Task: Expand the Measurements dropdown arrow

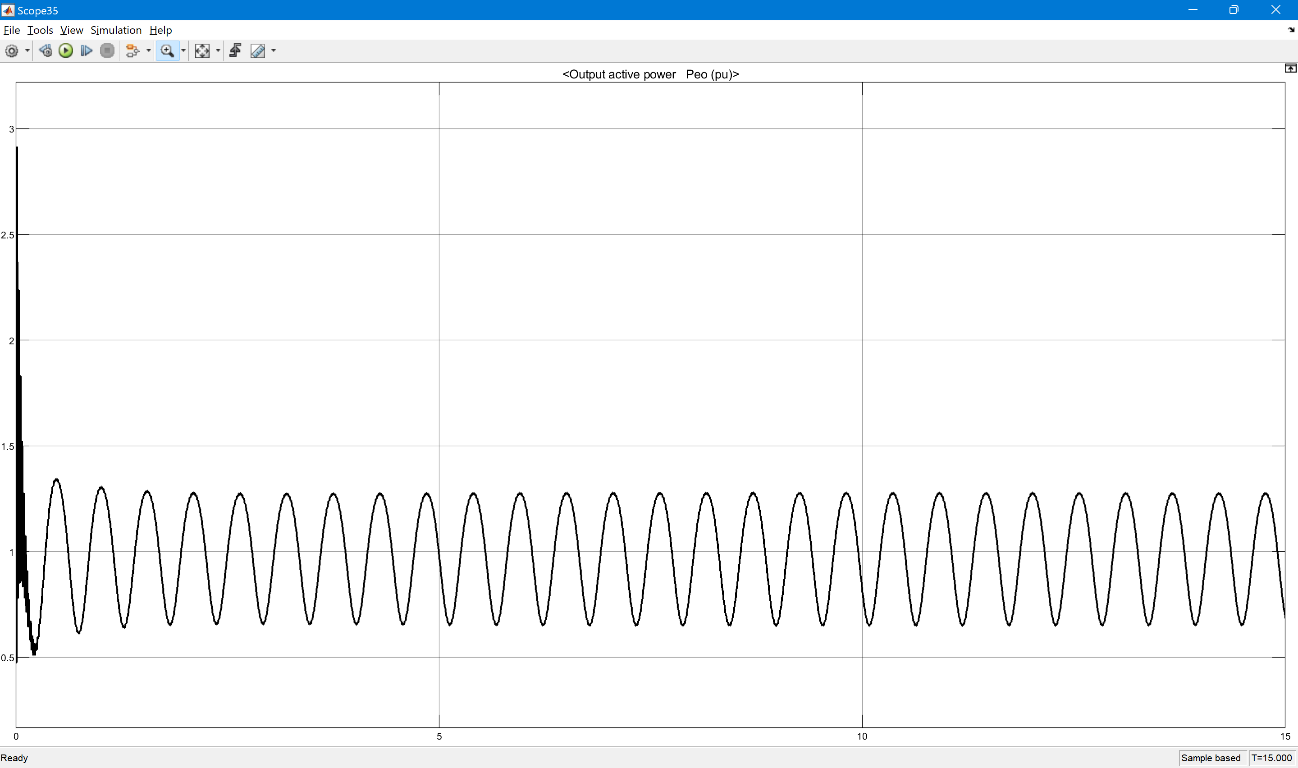Action: (273, 50)
